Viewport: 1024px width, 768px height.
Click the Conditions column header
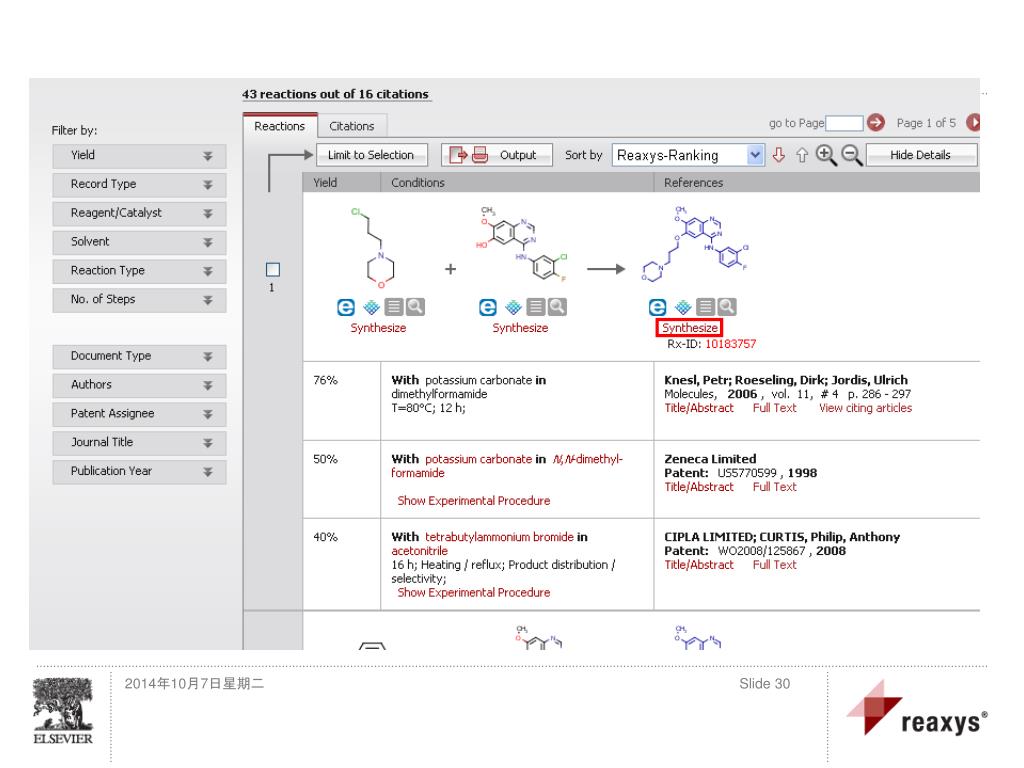517,183
